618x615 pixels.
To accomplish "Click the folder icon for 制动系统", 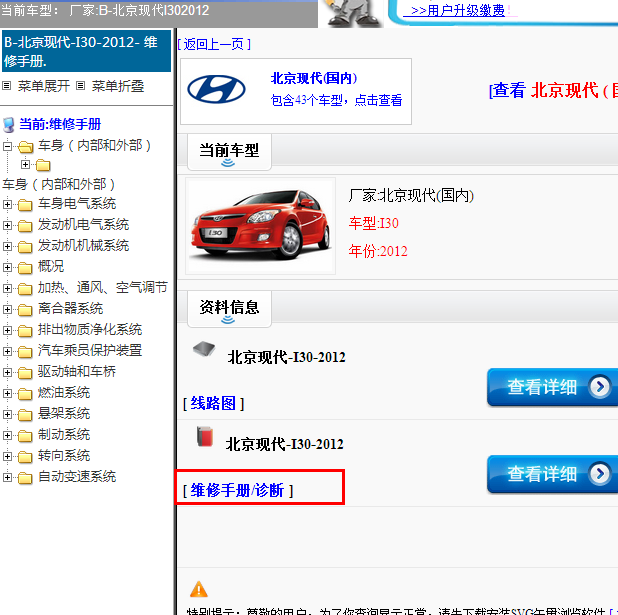I will (25, 436).
